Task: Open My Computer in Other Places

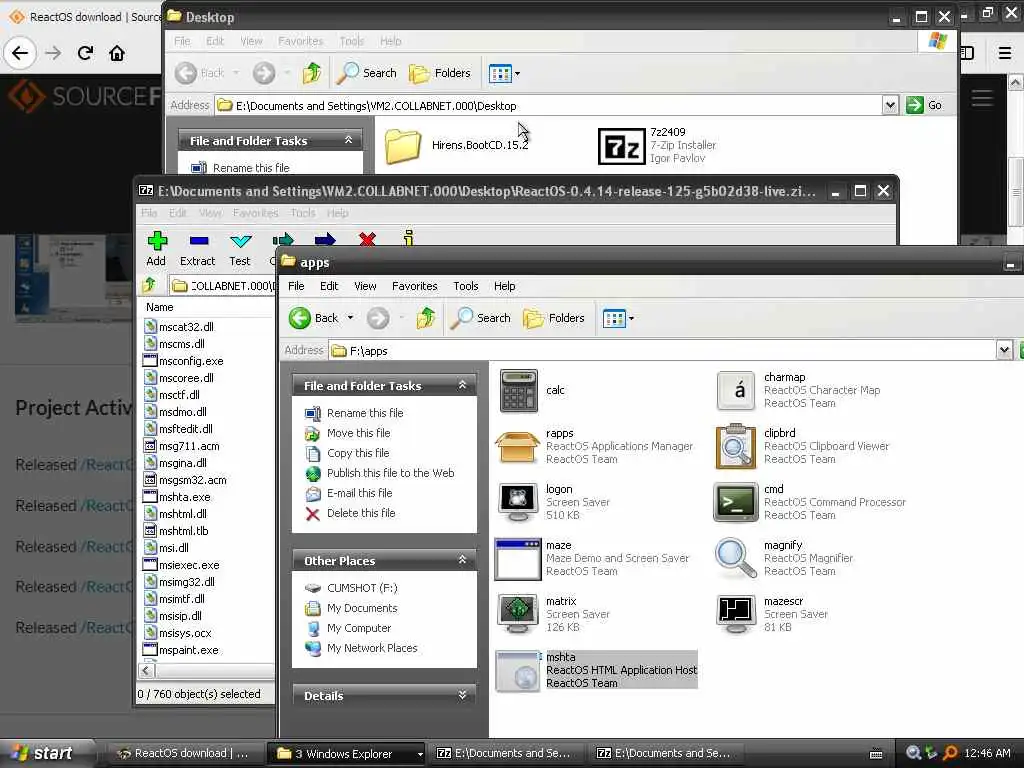Action: [359, 628]
